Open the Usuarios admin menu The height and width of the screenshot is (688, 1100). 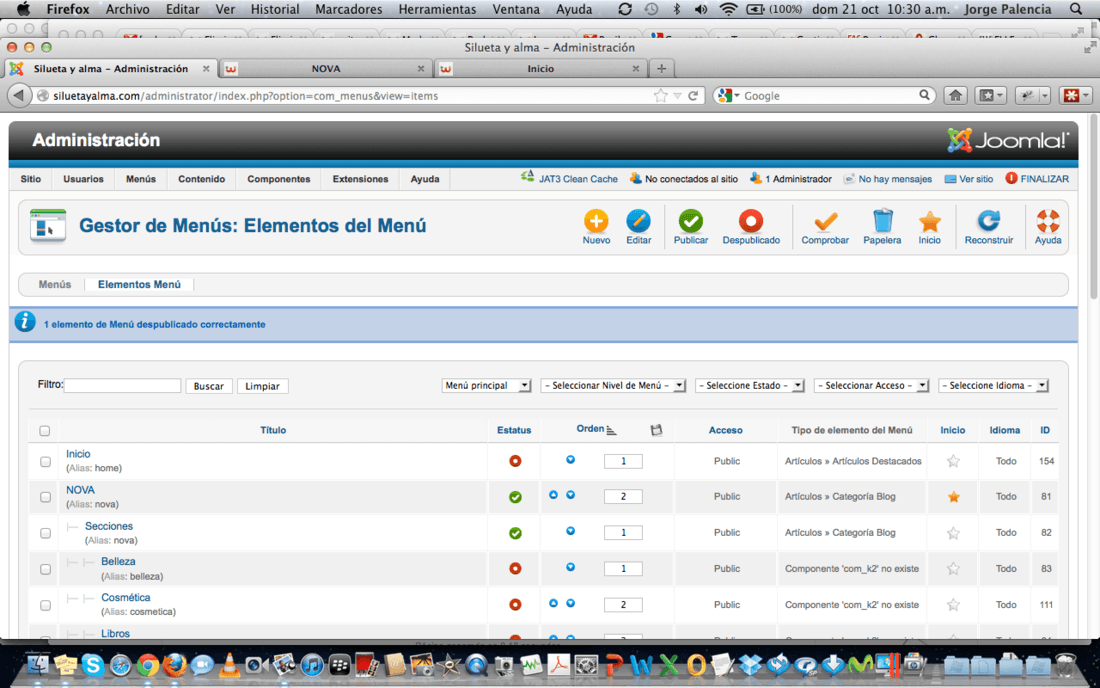(83, 179)
